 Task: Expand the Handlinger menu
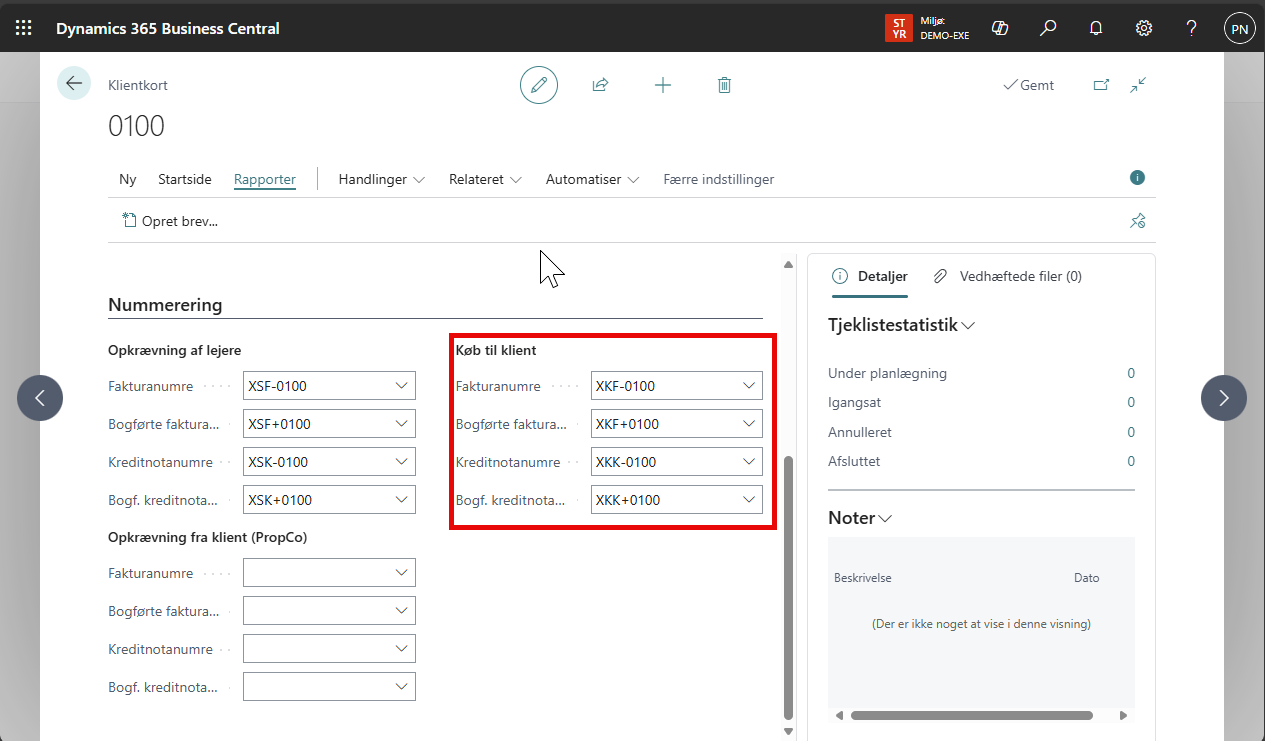(381, 179)
